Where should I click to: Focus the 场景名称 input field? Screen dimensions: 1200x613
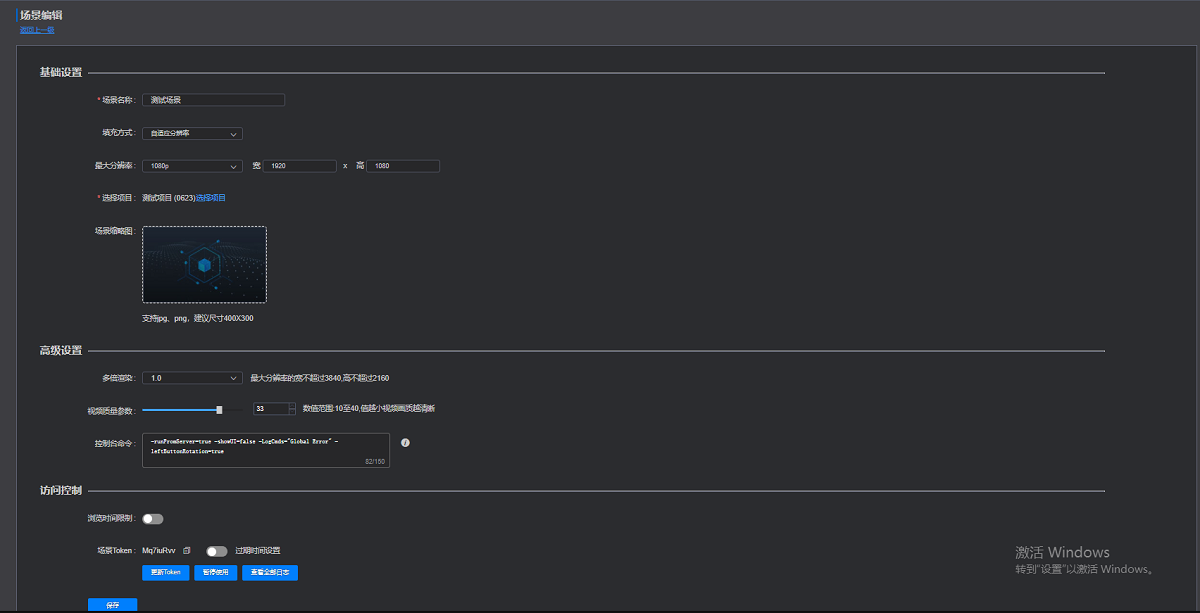pyautogui.click(x=213, y=100)
